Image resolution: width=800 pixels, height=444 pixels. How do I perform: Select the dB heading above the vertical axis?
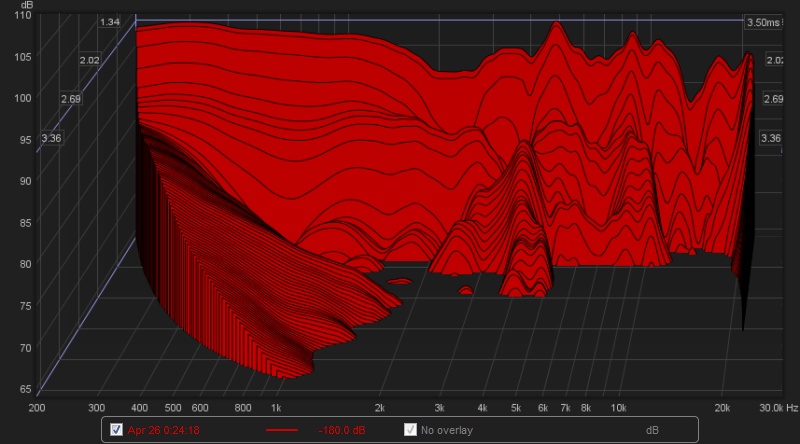pos(27,5)
